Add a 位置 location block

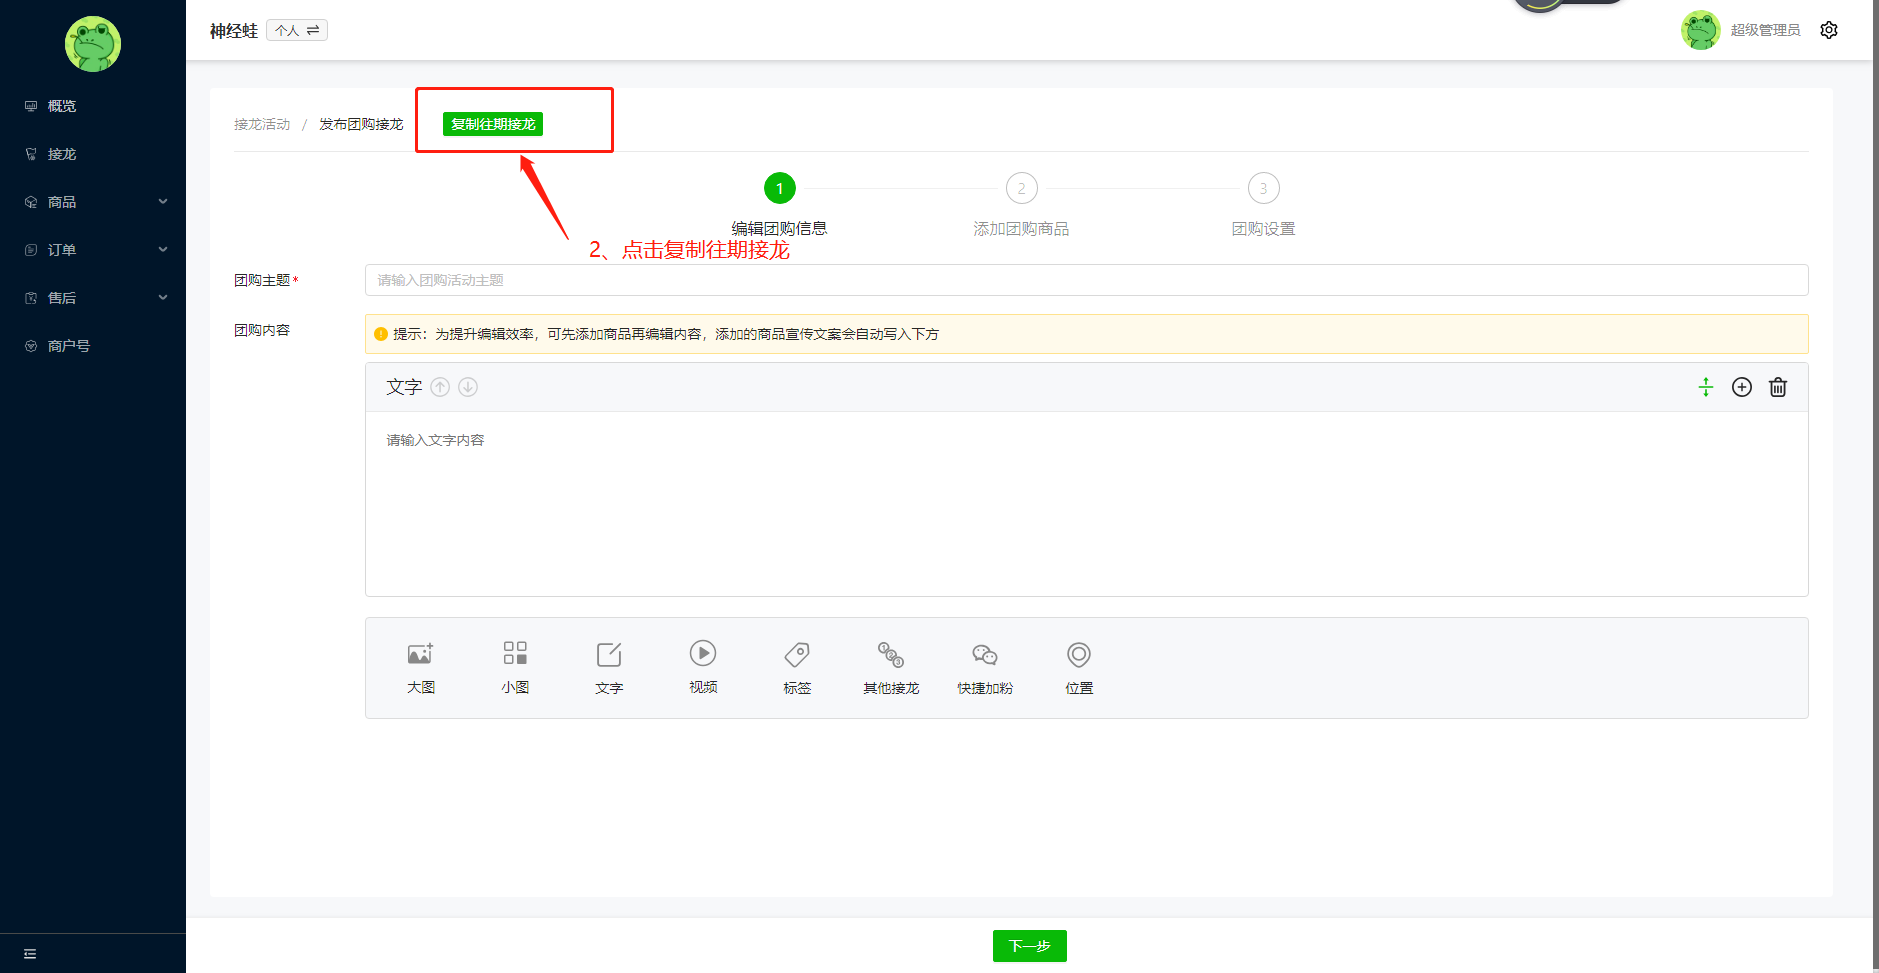[x=1079, y=668]
